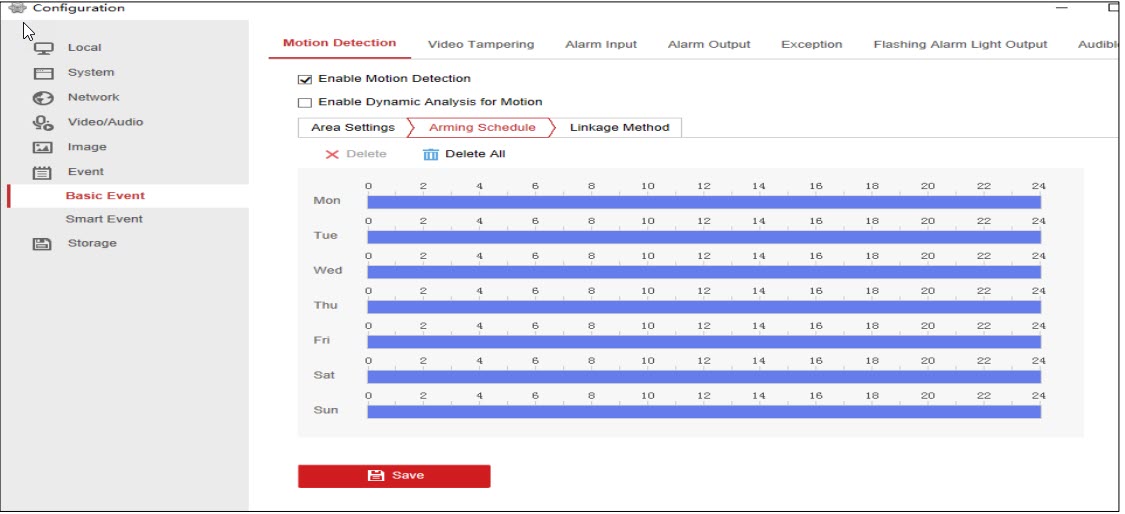The height and width of the screenshot is (514, 1125).
Task: Click the Storage disk icon in sidebar
Action: [43, 244]
